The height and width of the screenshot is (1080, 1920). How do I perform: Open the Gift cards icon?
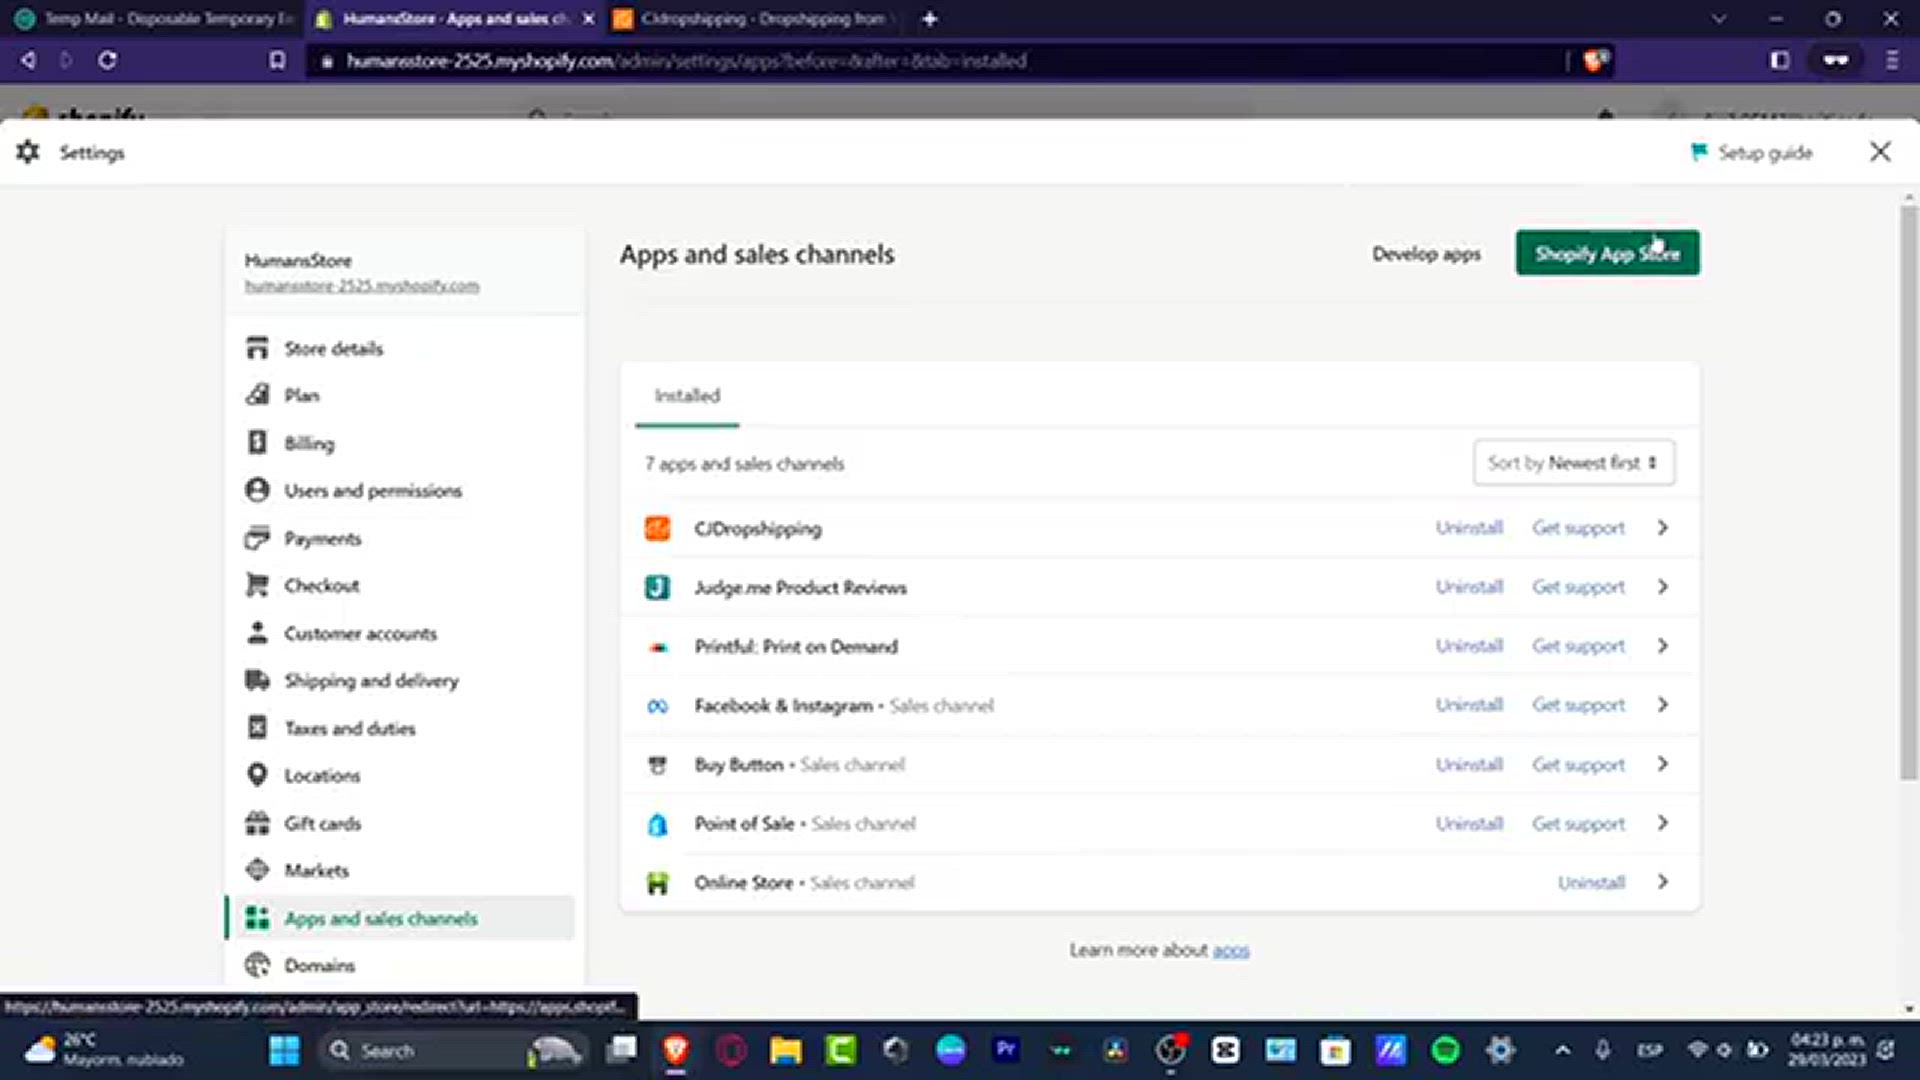pyautogui.click(x=257, y=823)
